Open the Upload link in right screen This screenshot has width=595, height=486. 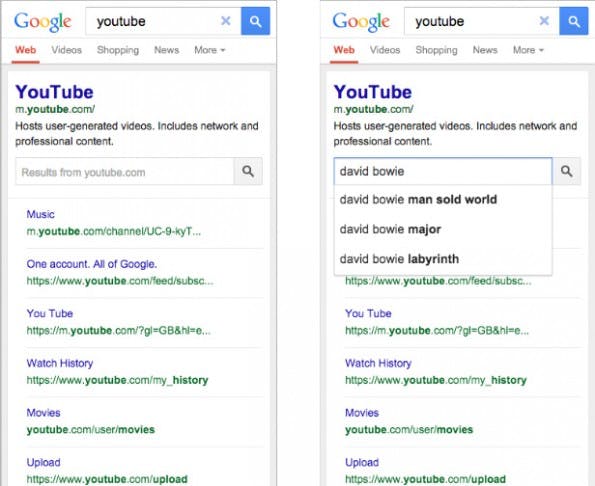click(x=362, y=462)
